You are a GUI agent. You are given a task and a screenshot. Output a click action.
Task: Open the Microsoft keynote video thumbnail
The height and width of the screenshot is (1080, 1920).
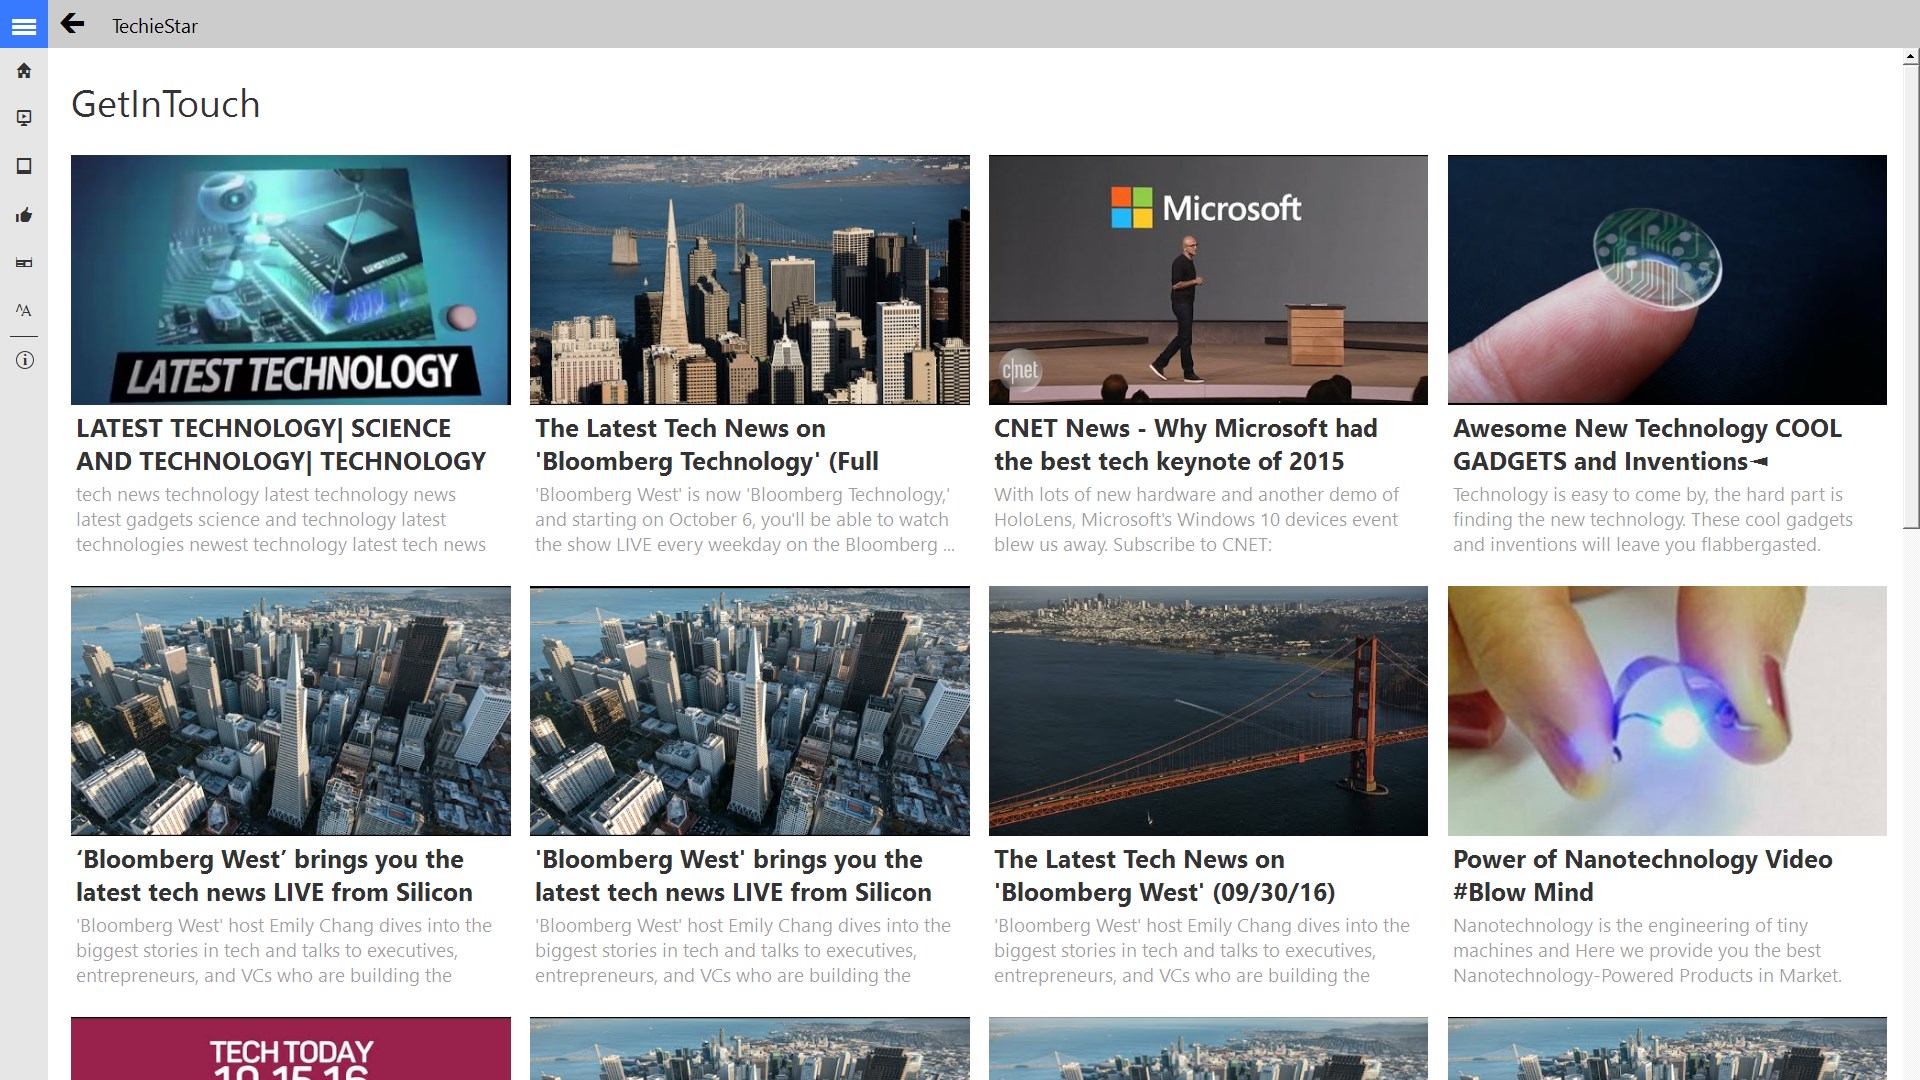1208,279
